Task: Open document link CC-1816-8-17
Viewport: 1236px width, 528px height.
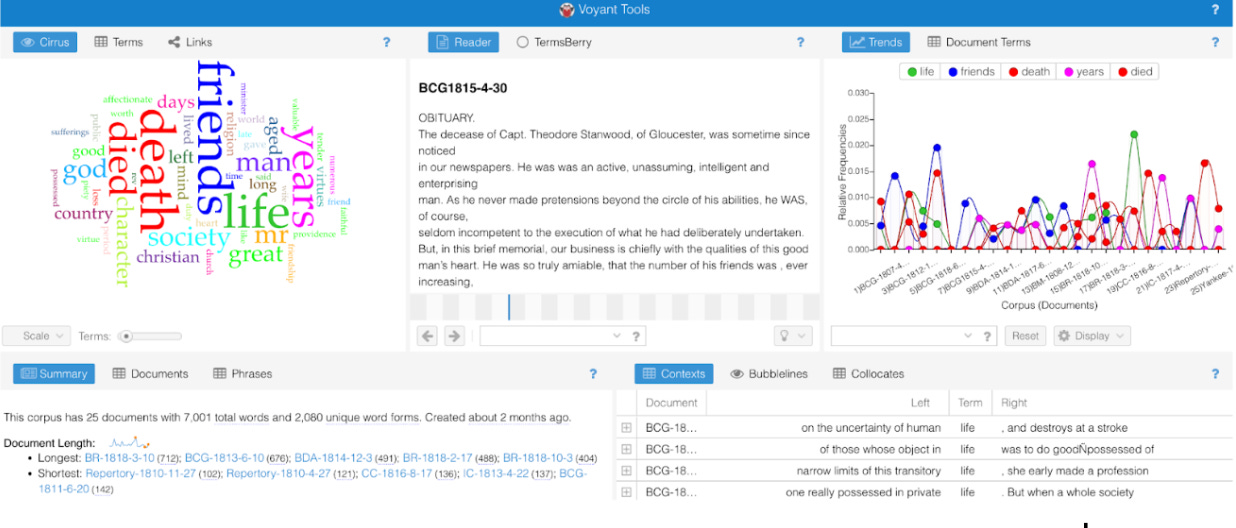Action: 401,473
